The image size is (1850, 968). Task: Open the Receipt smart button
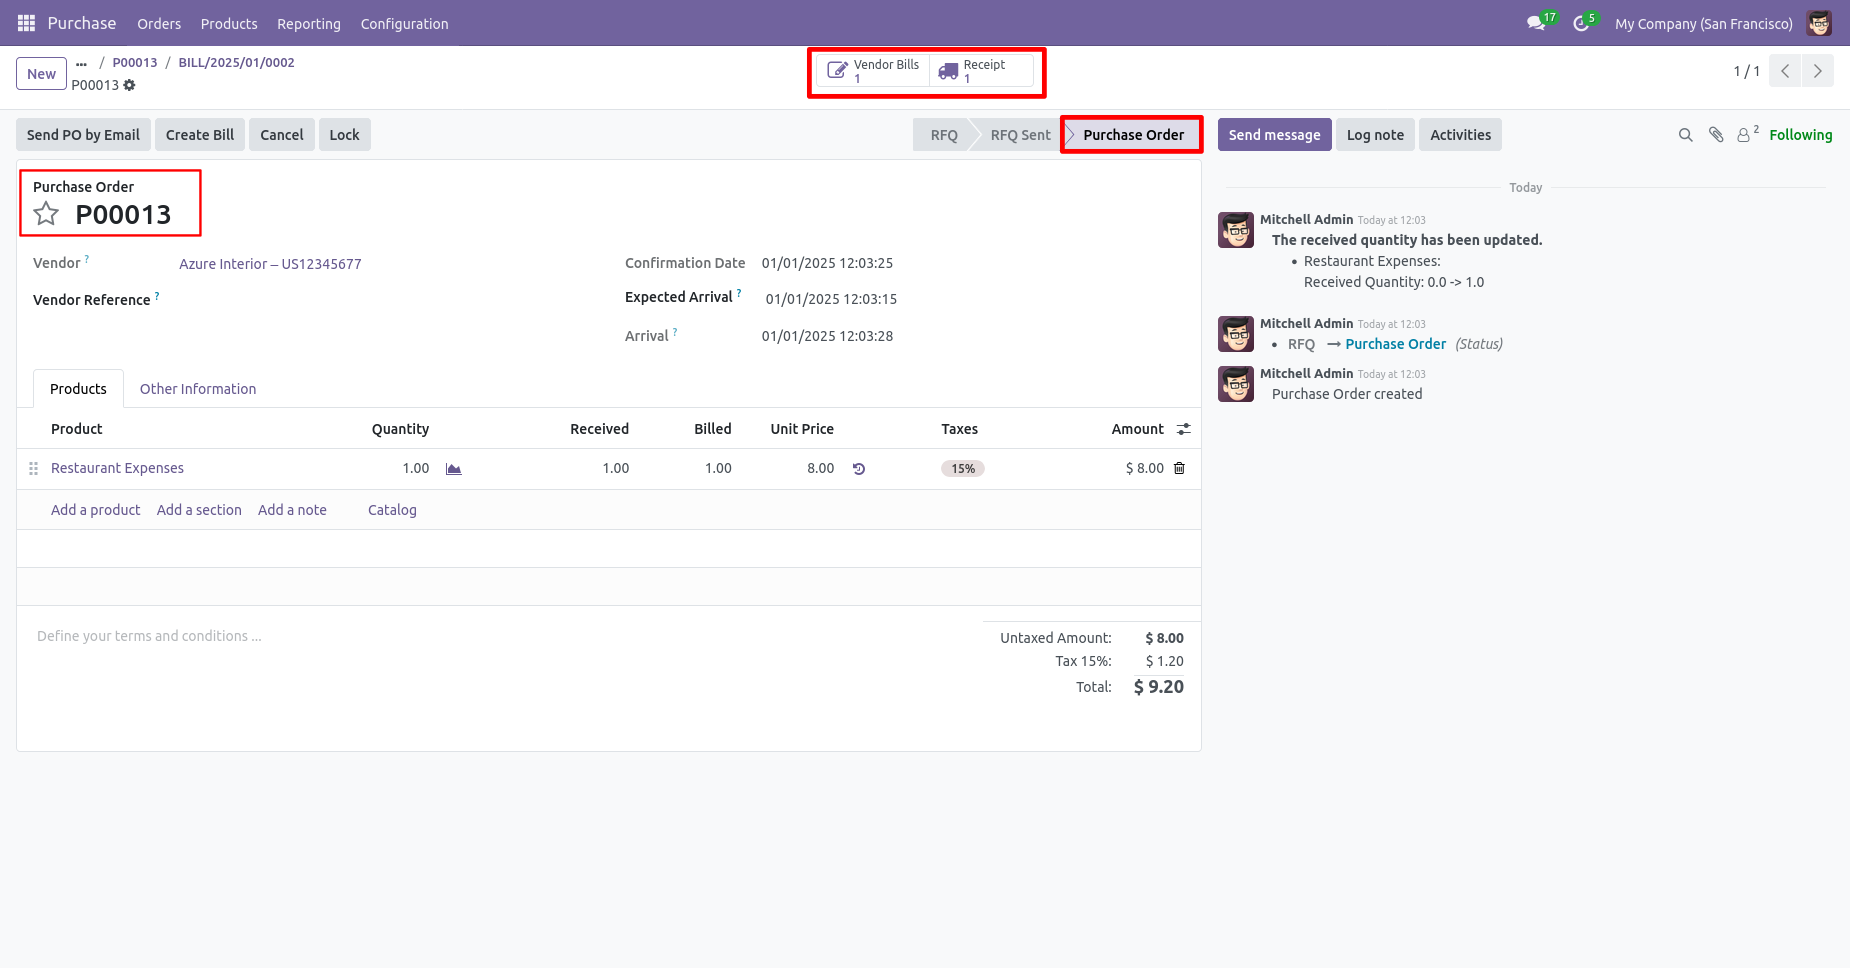(x=982, y=71)
